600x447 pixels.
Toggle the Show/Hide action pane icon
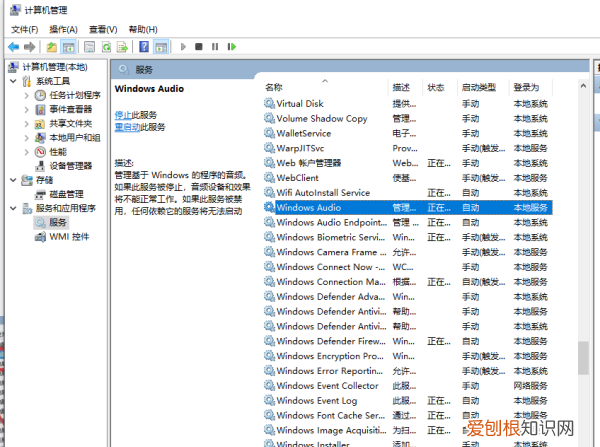coord(161,47)
